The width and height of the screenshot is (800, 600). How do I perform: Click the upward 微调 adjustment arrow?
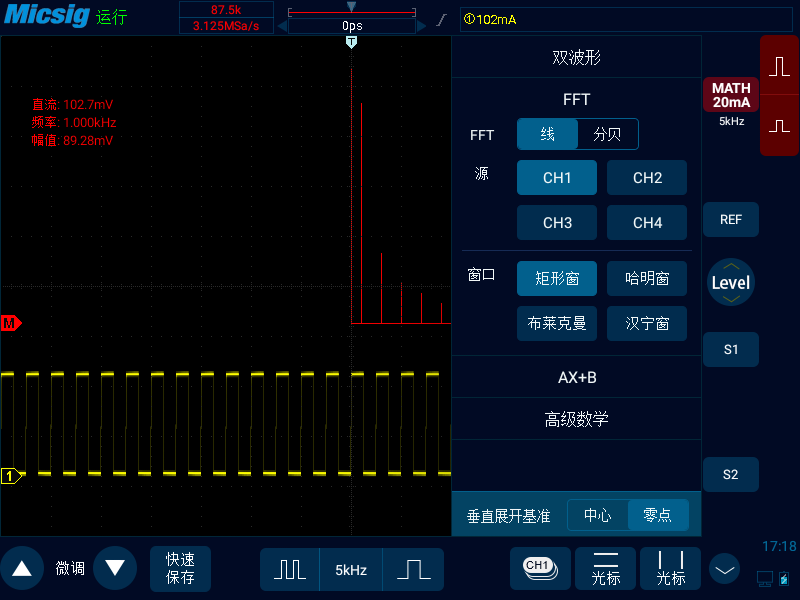22,568
